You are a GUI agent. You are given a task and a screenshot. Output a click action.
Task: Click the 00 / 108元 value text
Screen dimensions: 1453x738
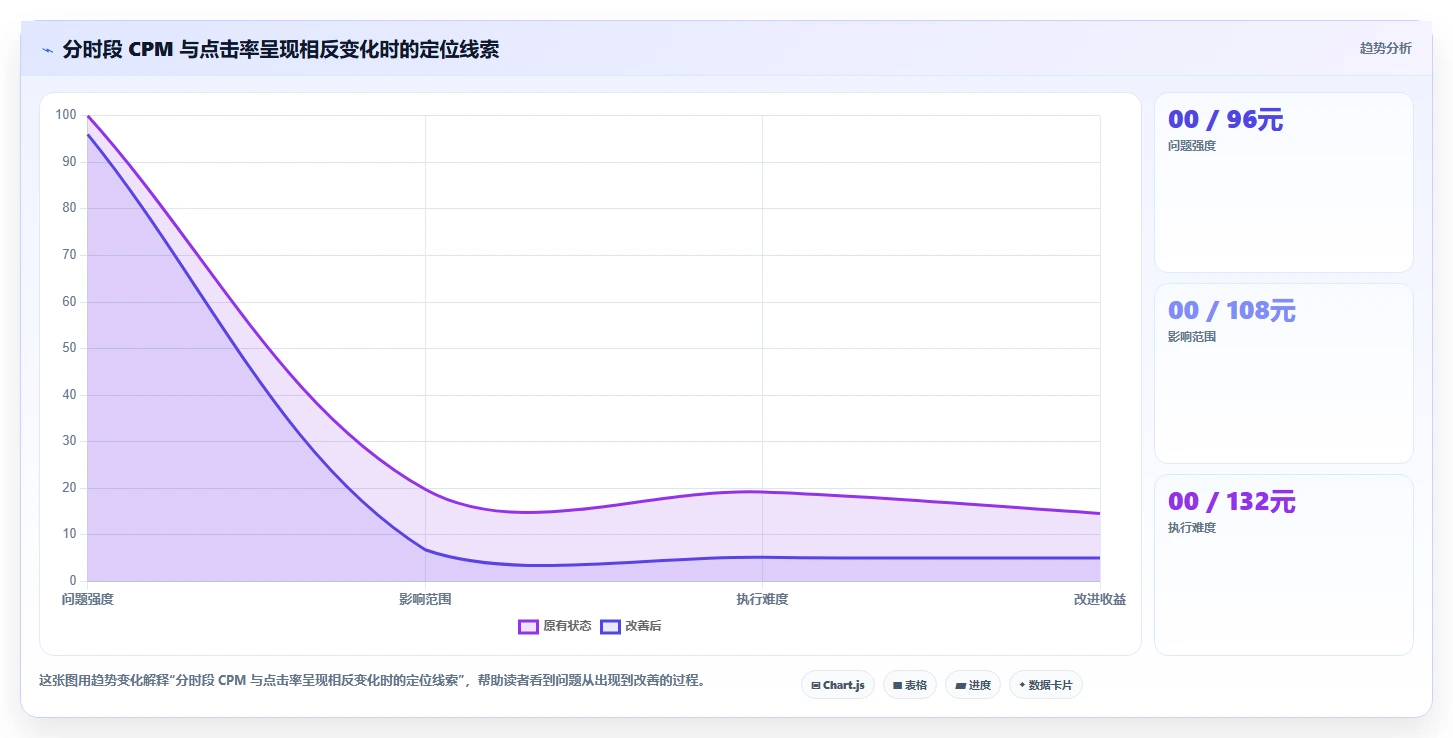[1232, 311]
